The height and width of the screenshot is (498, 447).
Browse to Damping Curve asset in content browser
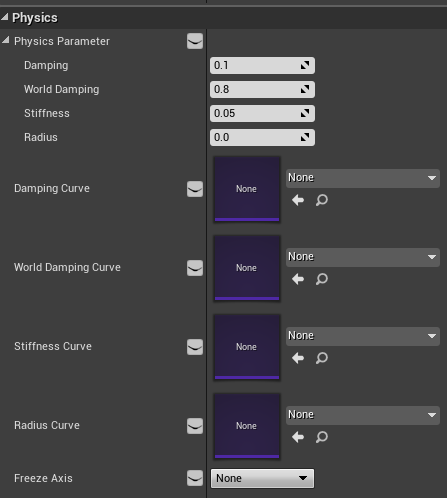pos(322,200)
